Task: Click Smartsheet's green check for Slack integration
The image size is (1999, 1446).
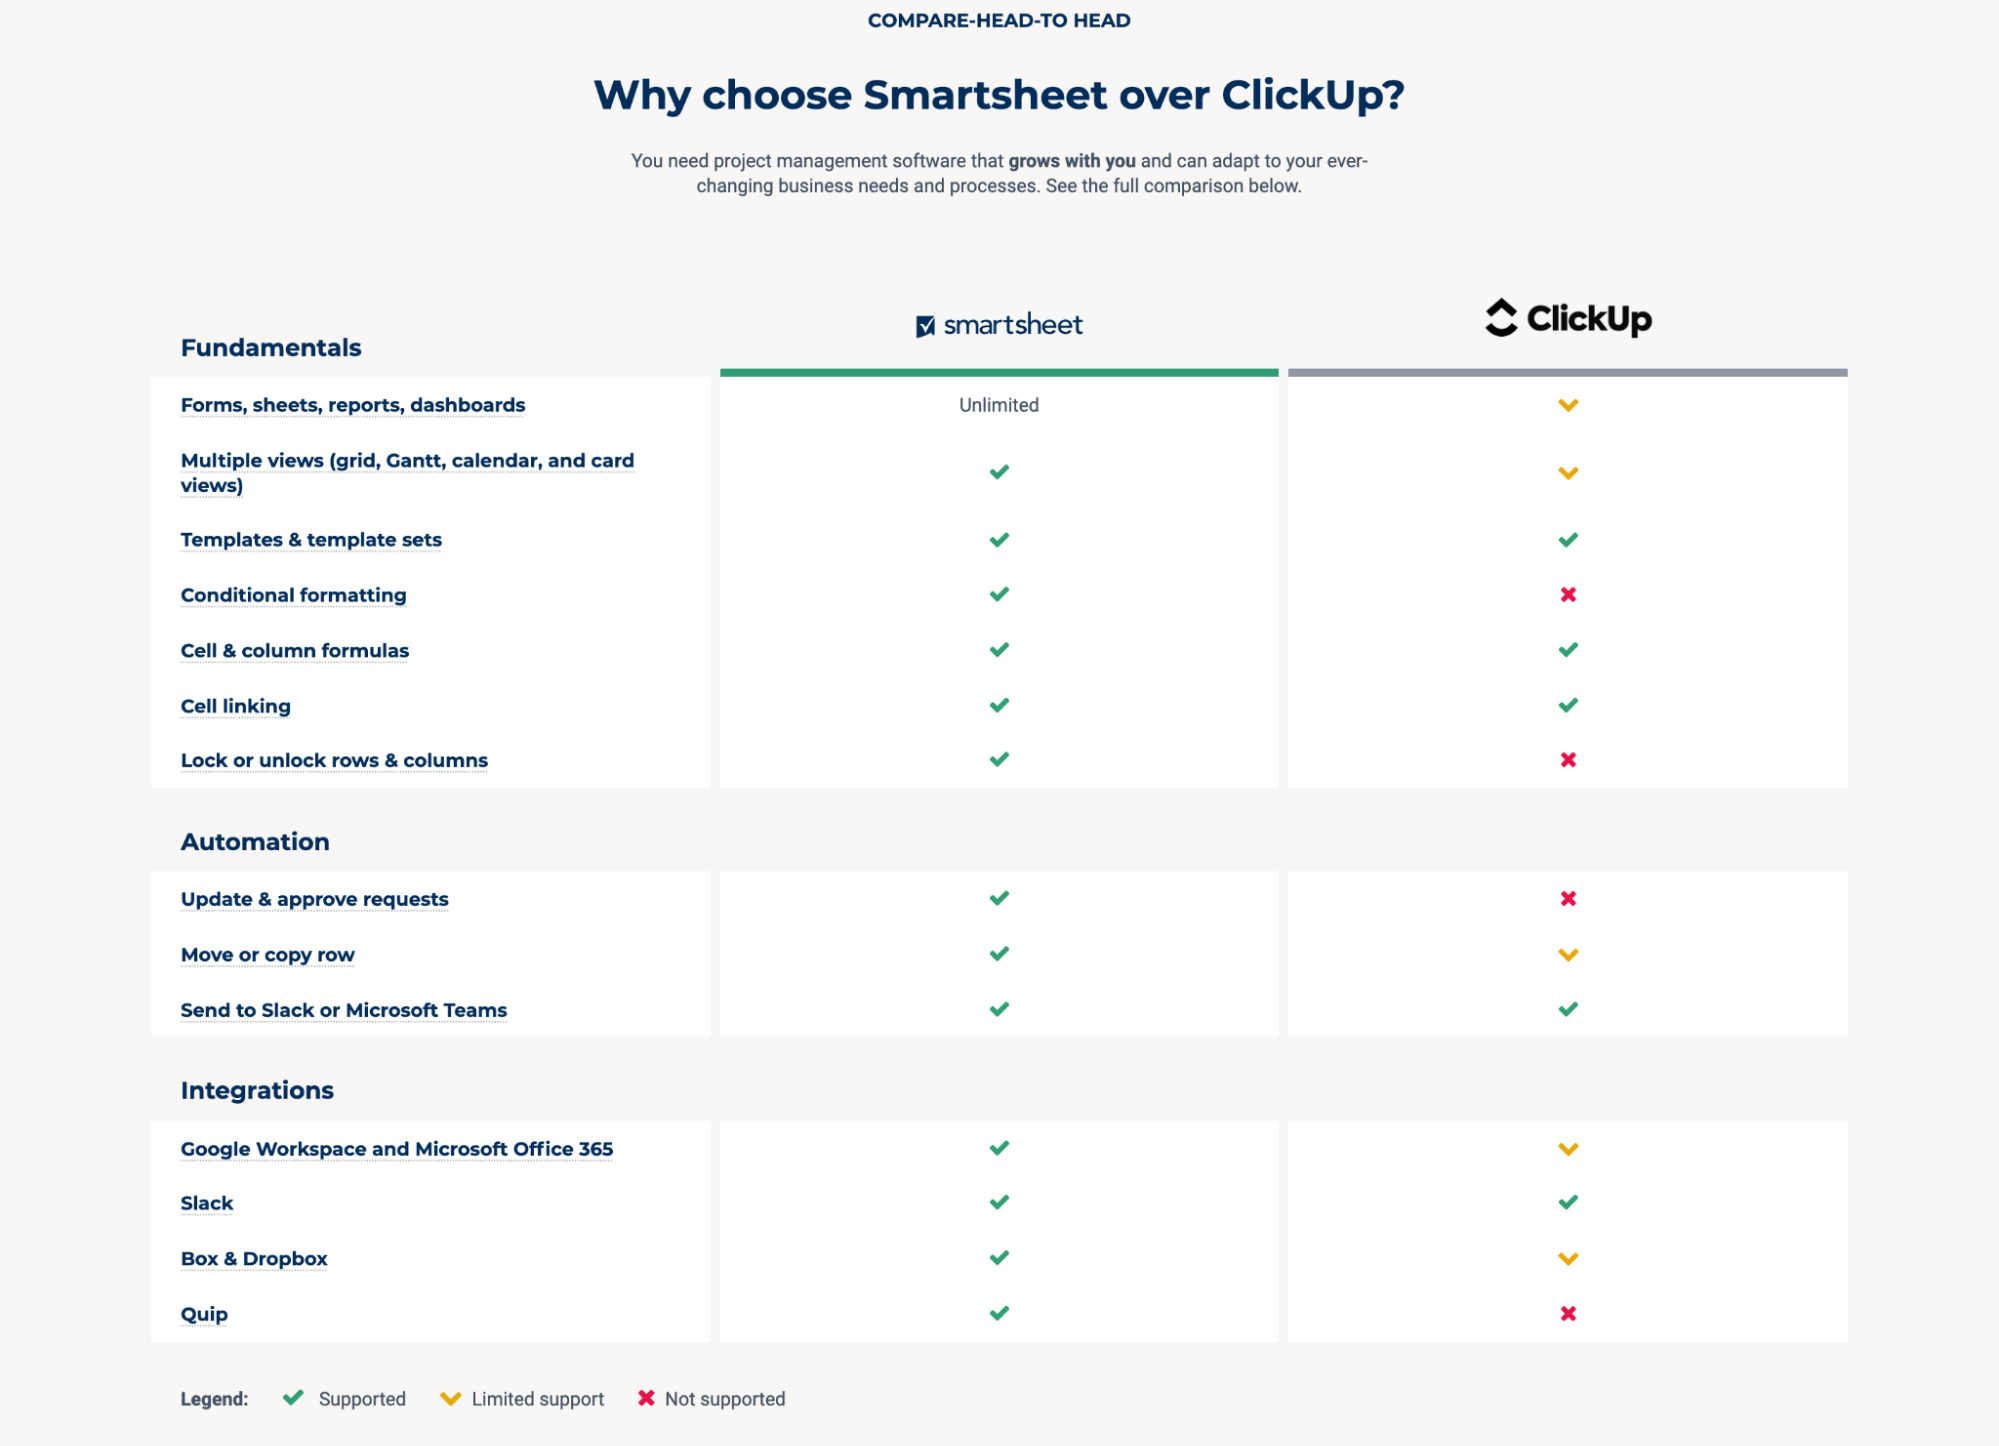Action: 999,1202
